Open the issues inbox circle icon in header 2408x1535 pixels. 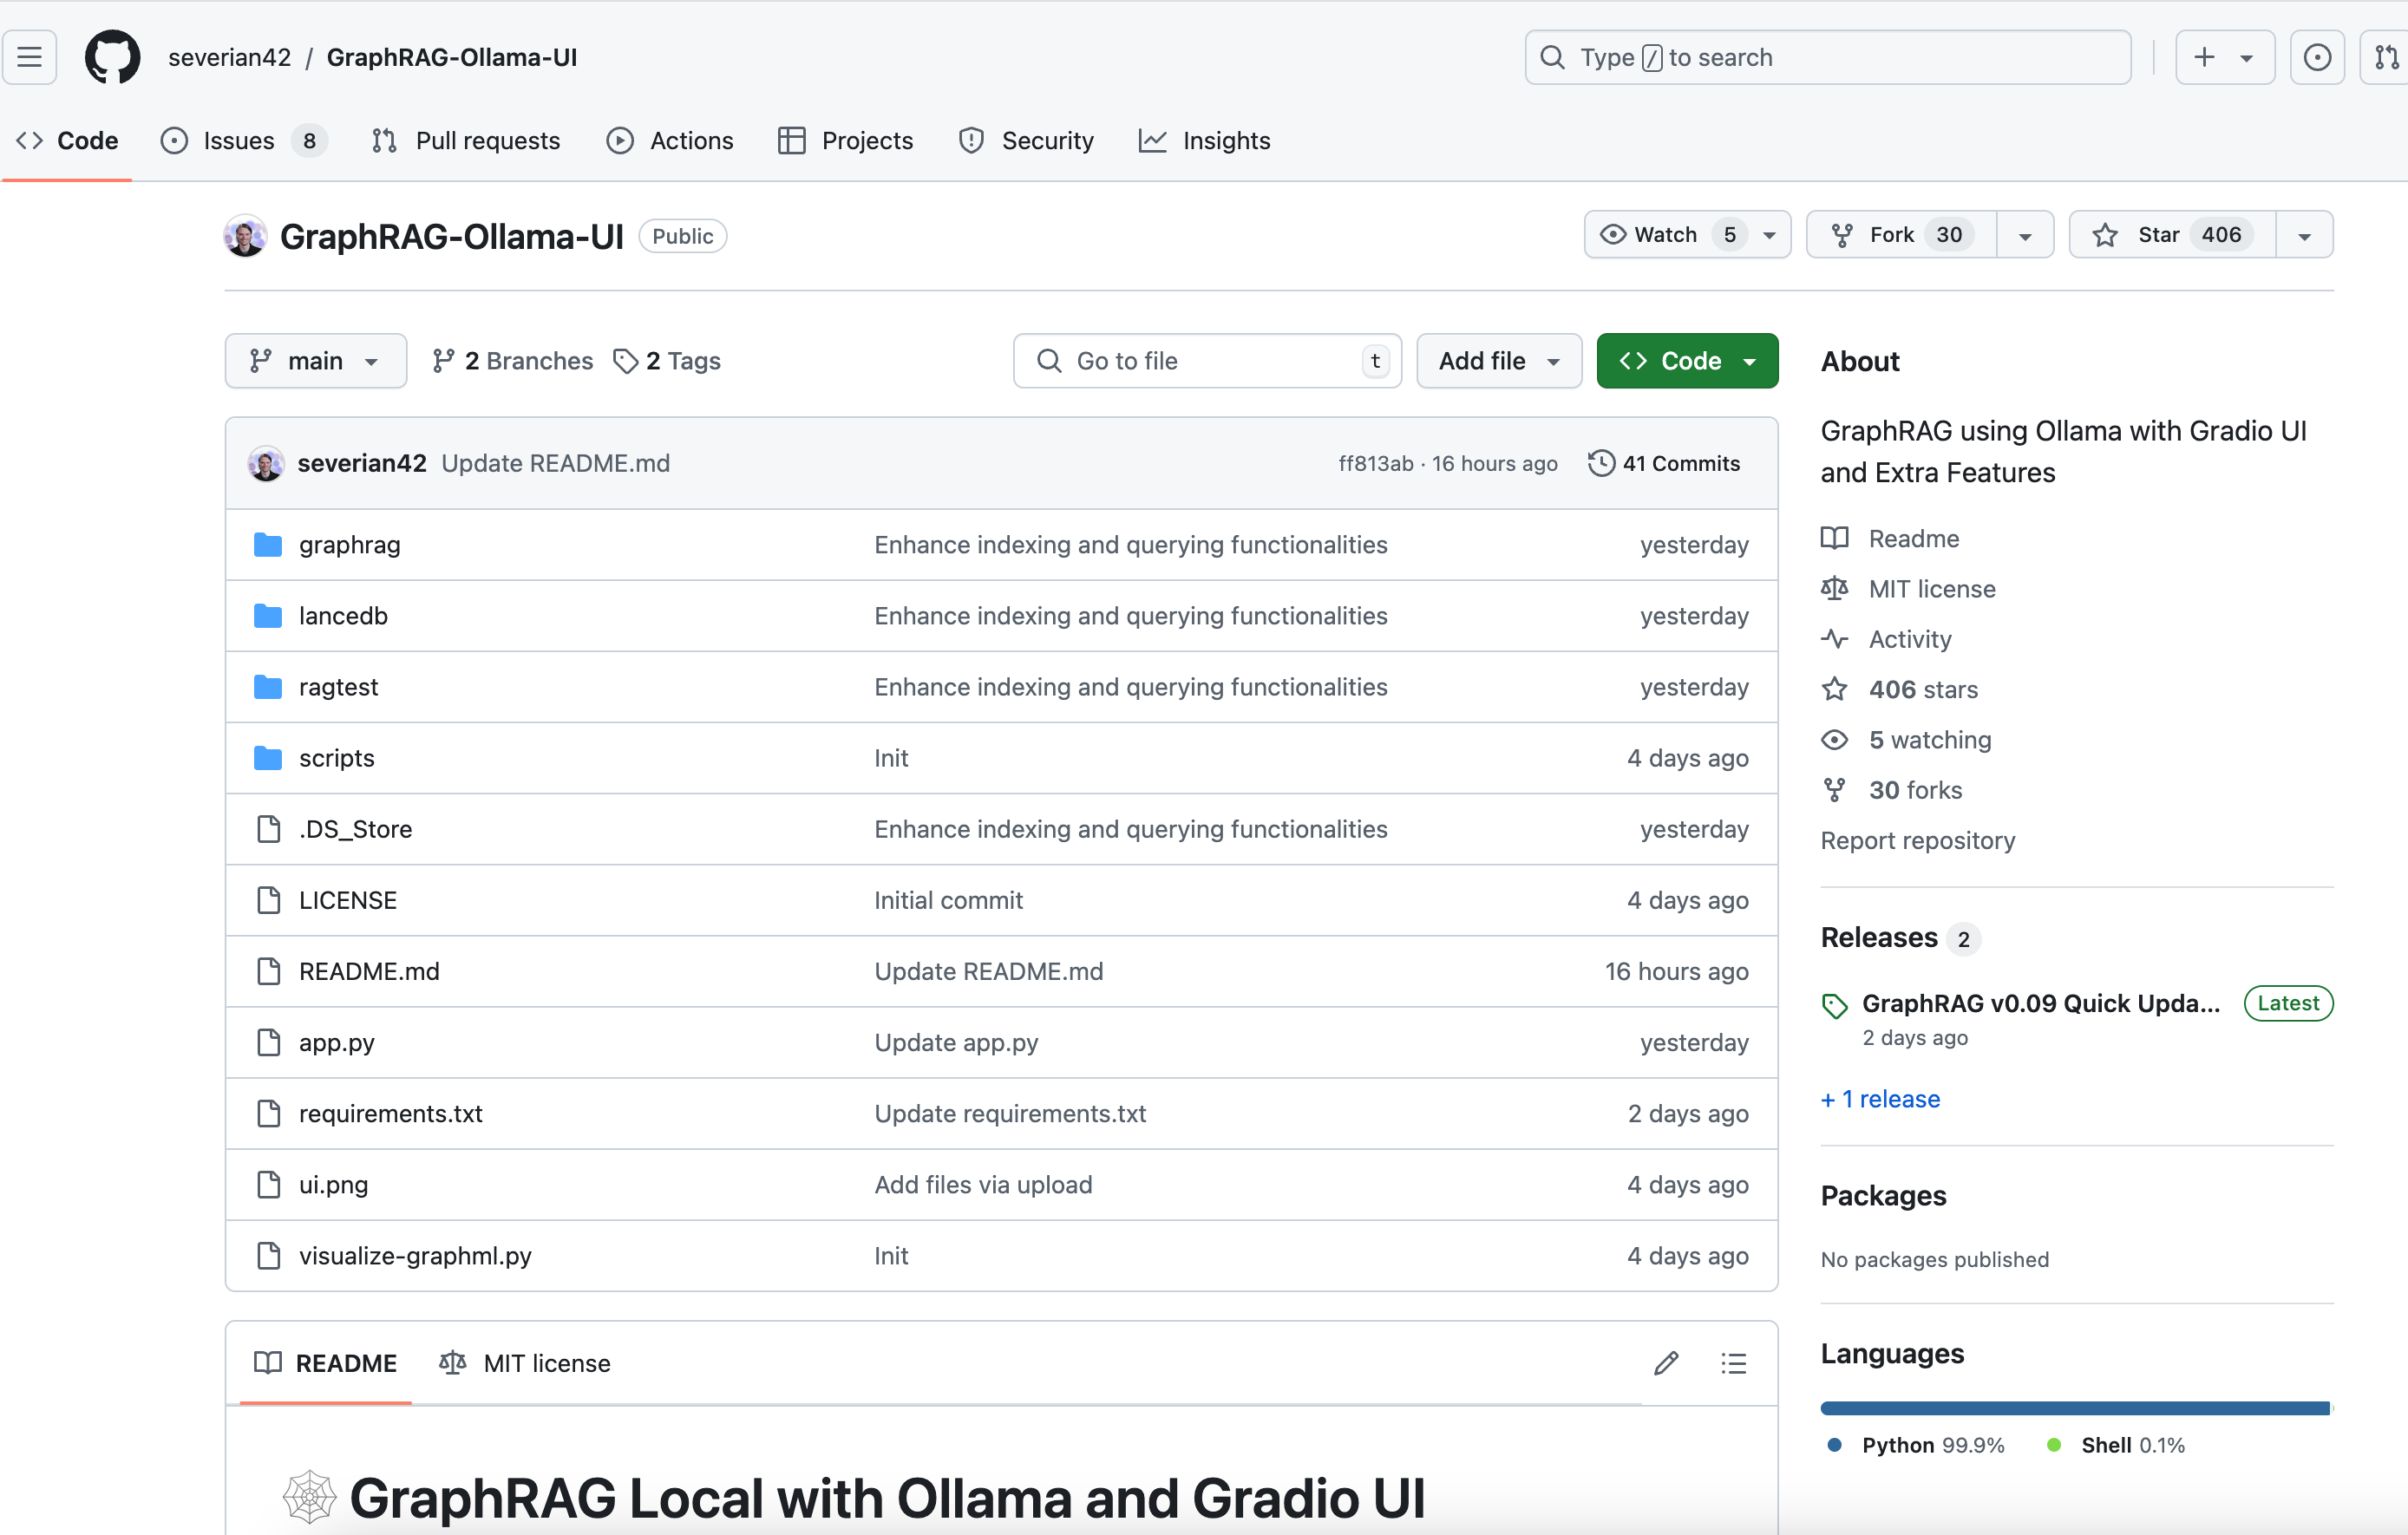[x=2317, y=57]
